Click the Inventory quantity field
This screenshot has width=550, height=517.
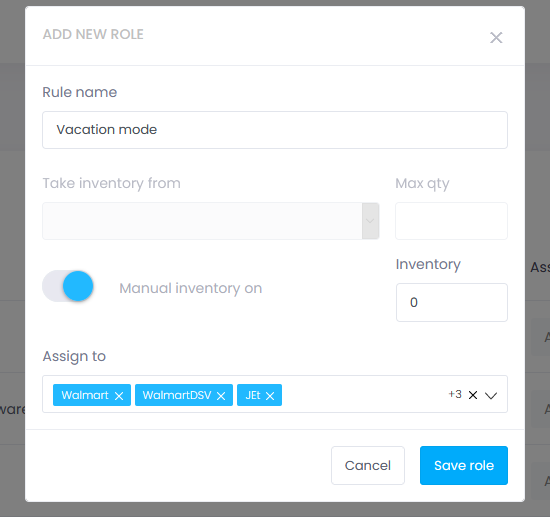click(x=451, y=302)
